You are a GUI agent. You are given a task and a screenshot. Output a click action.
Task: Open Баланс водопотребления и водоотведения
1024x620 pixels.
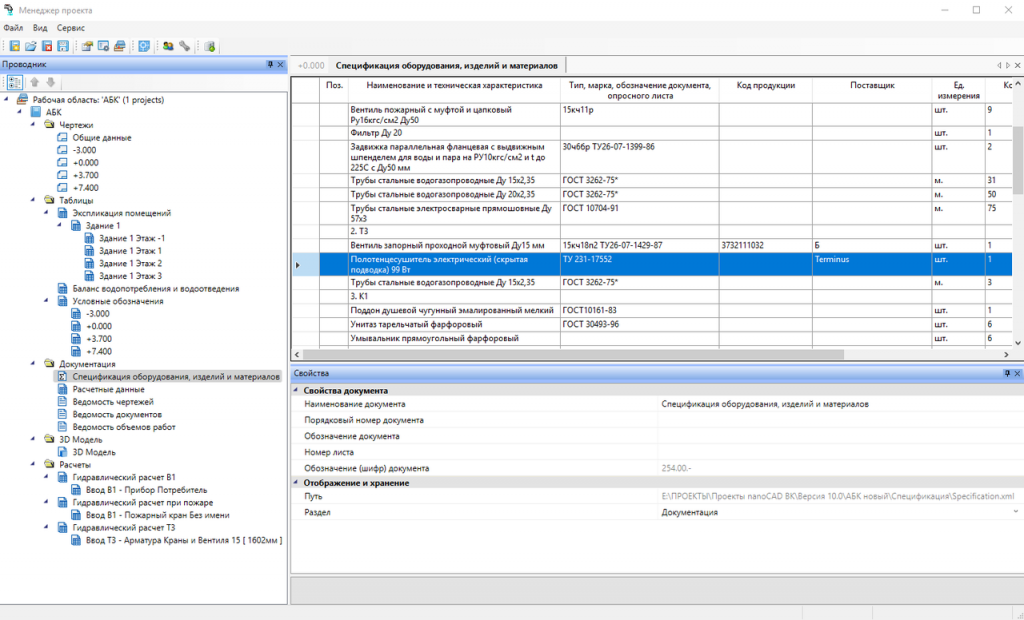pos(155,289)
